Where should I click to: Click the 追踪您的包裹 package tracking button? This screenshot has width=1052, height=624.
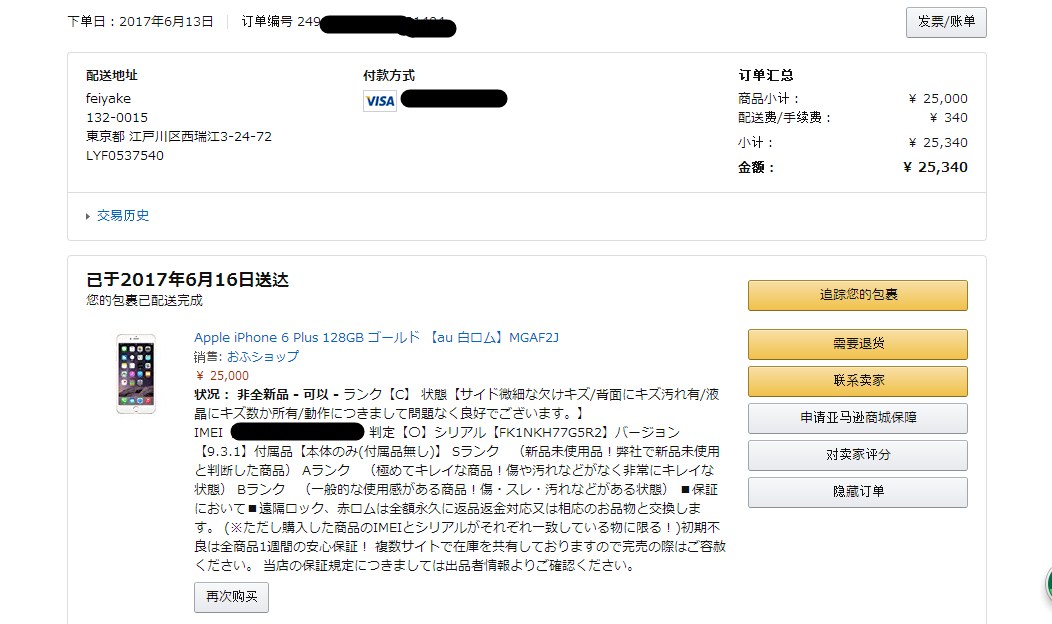(x=857, y=295)
